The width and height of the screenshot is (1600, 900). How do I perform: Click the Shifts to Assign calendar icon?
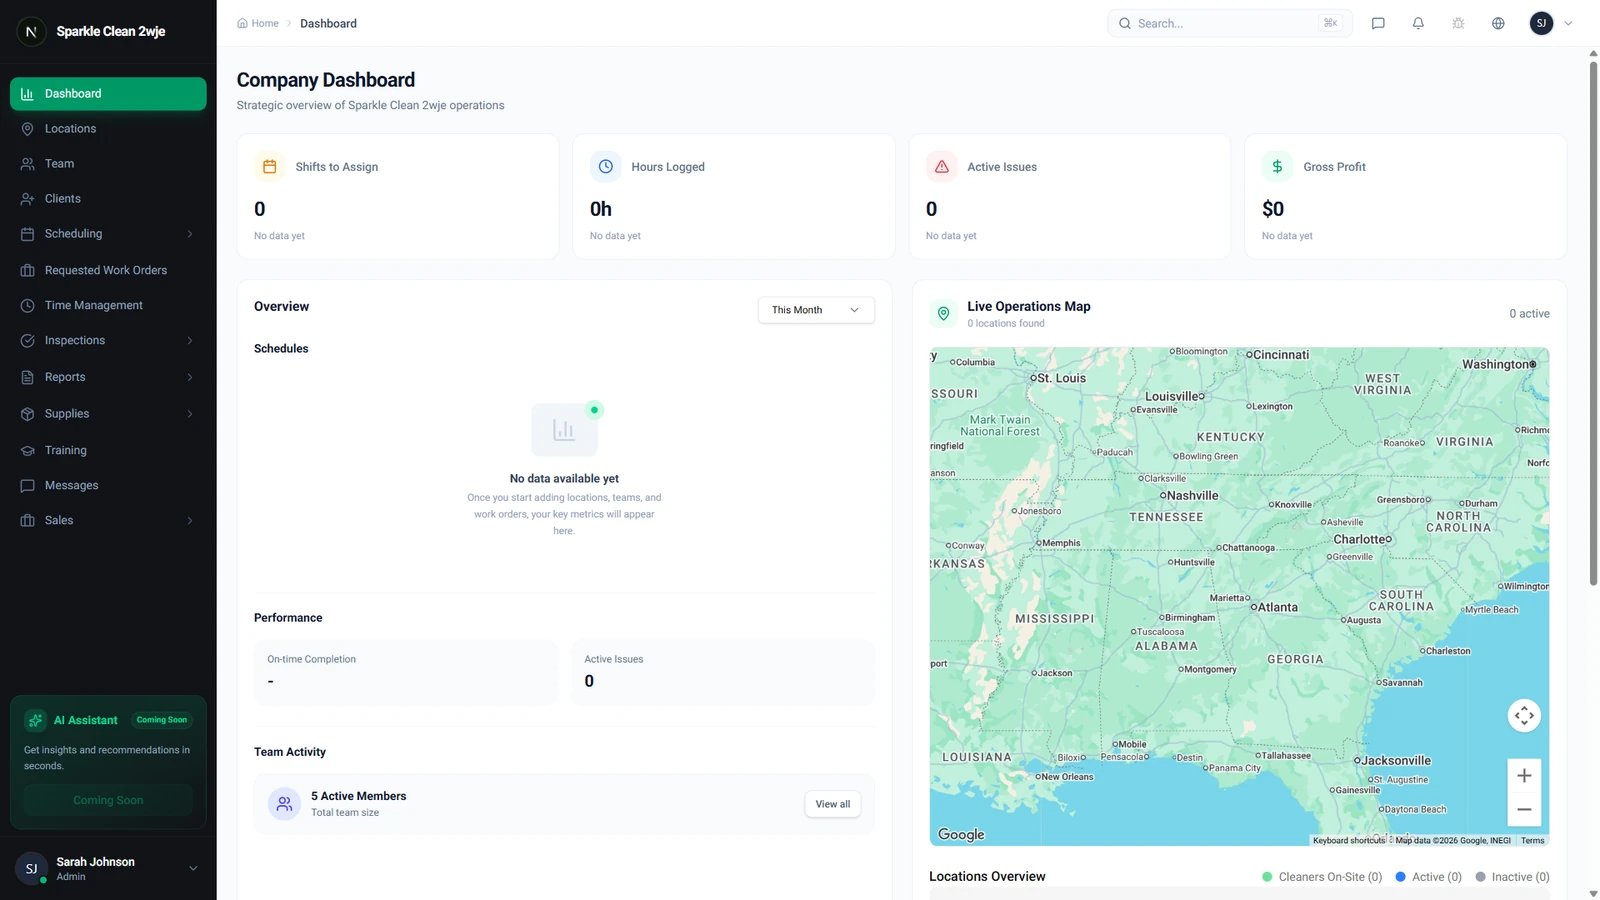[270, 167]
